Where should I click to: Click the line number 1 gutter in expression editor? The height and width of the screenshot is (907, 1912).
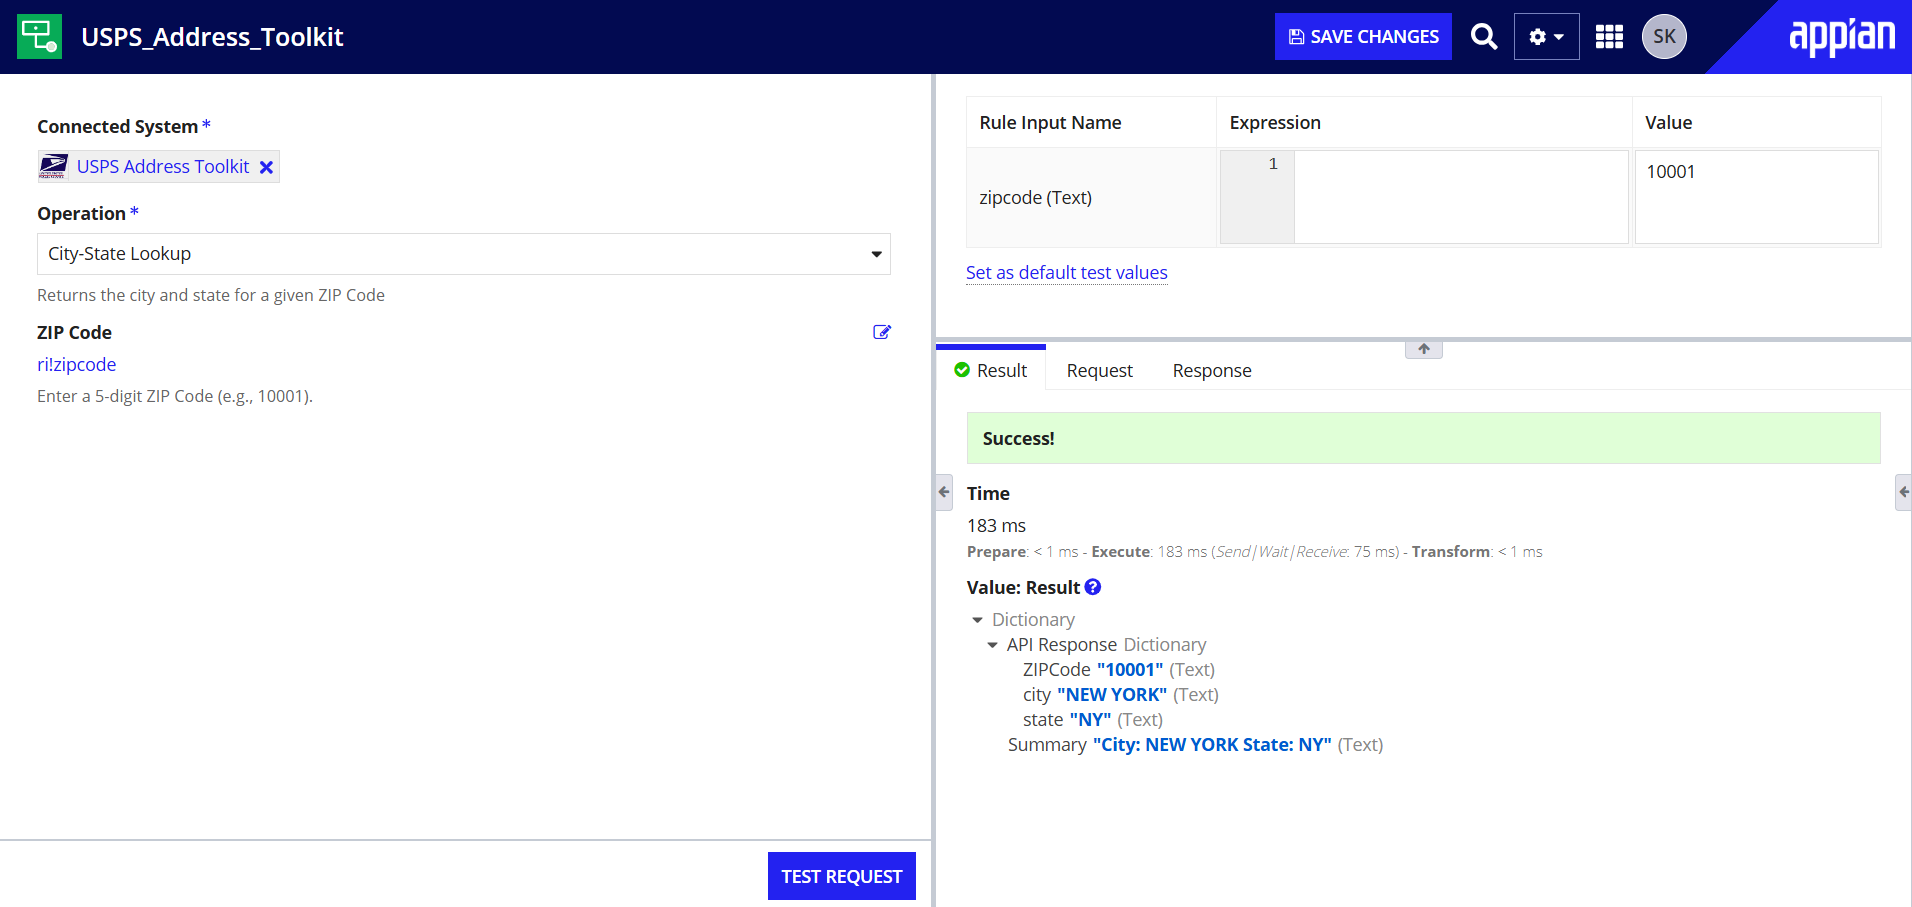point(1258,197)
